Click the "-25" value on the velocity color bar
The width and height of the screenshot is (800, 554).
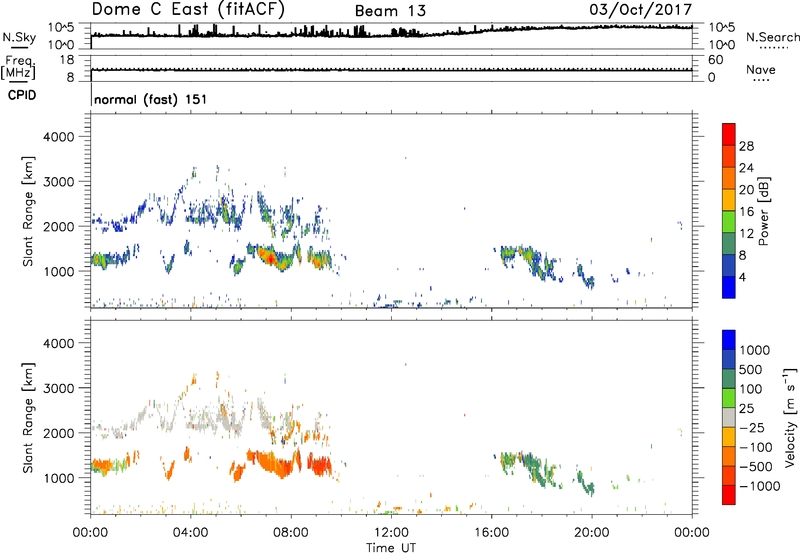tap(752, 428)
